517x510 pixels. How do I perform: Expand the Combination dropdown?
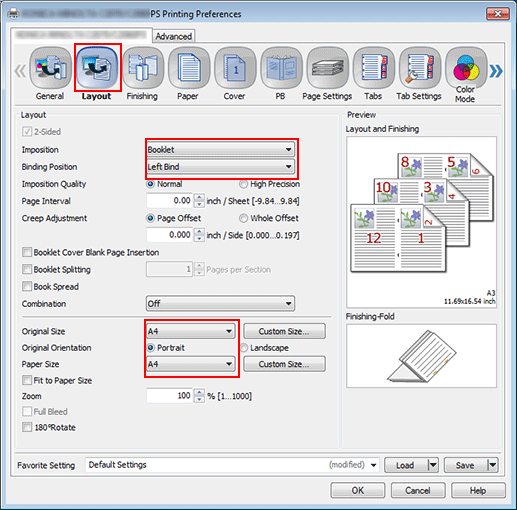coord(220,303)
